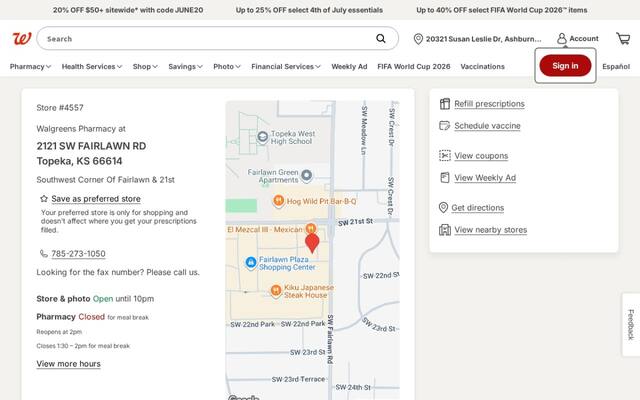Expand the Shop dropdown
The height and width of the screenshot is (400, 640).
(x=145, y=66)
